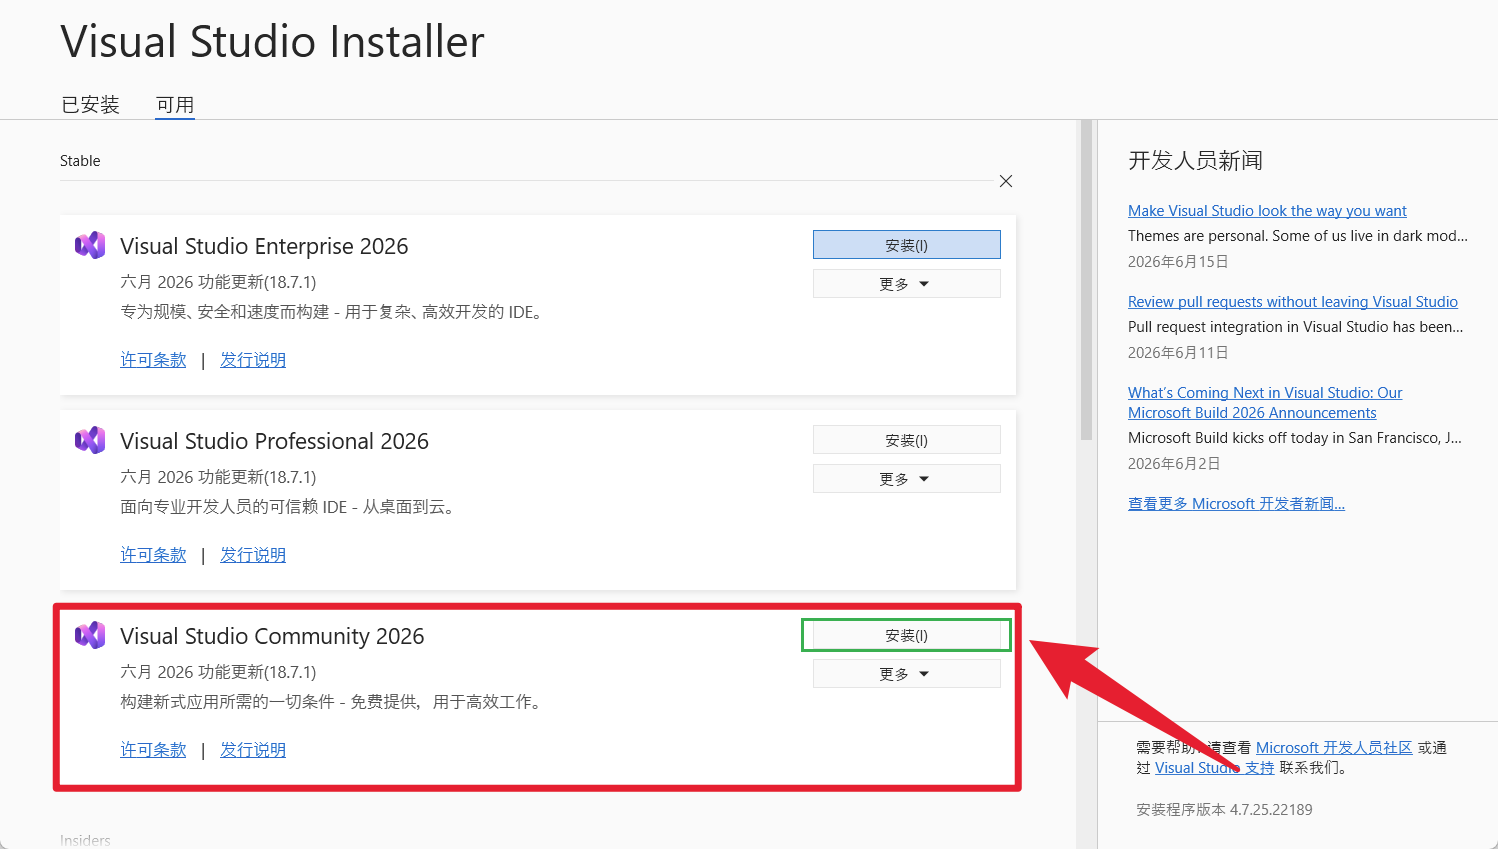This screenshot has height=849, width=1498.
Task: Open 发行说明 link for Enterprise 2026
Action: tap(253, 360)
